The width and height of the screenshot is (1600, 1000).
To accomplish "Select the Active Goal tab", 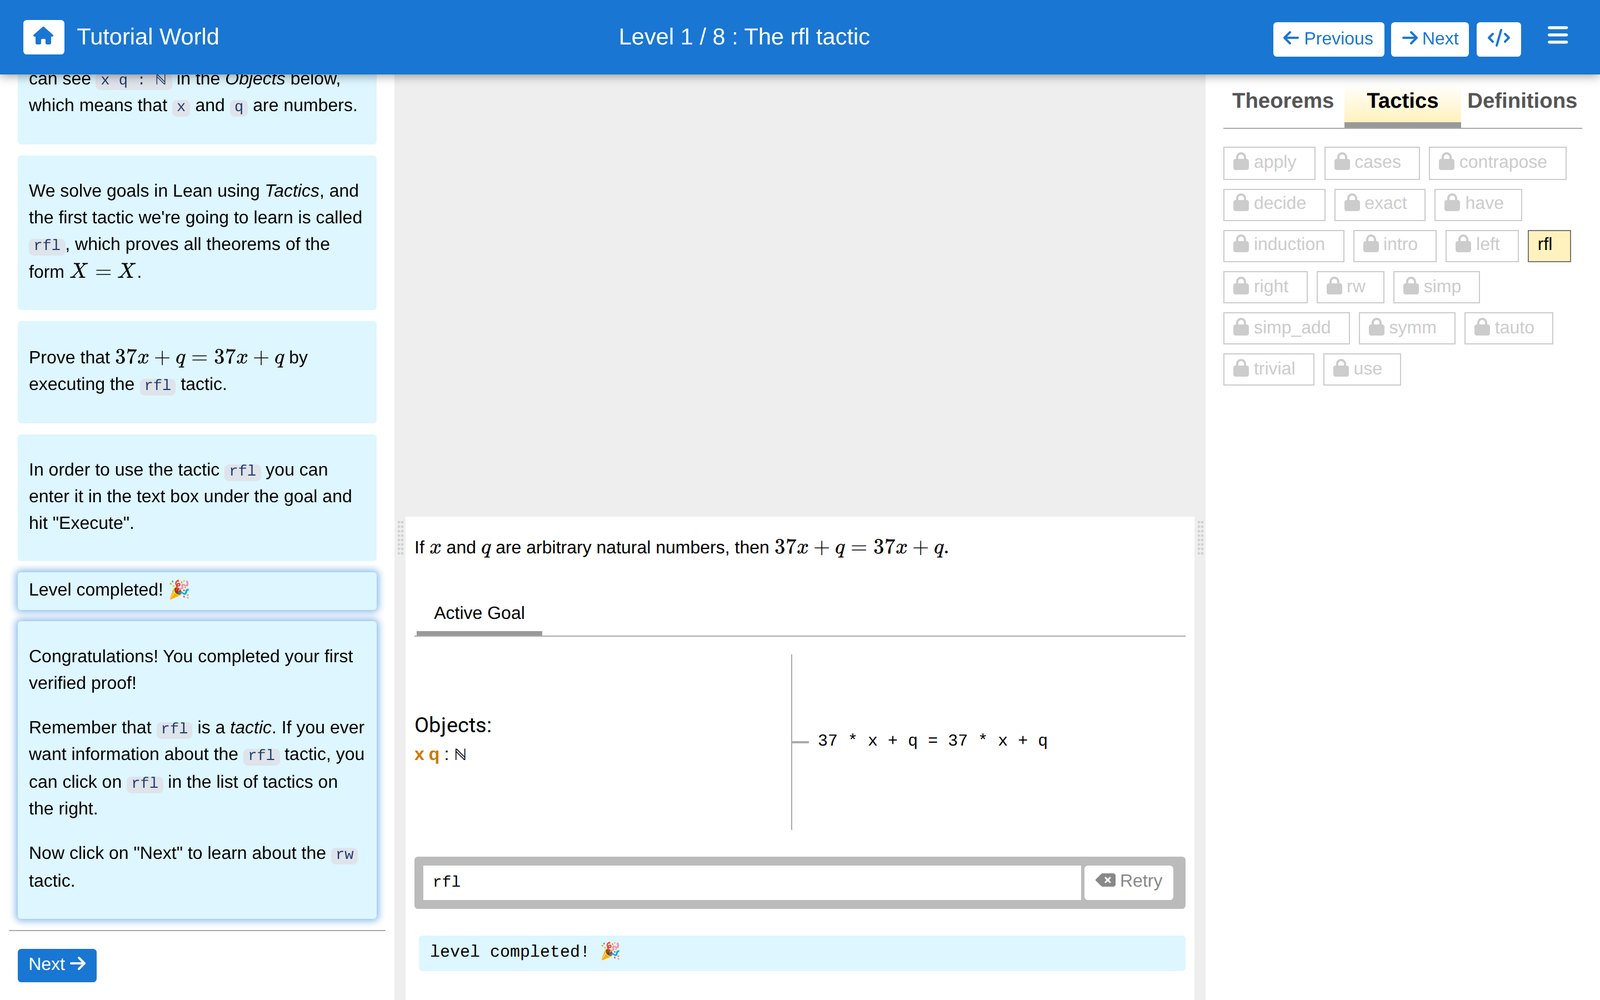I will click(x=479, y=613).
